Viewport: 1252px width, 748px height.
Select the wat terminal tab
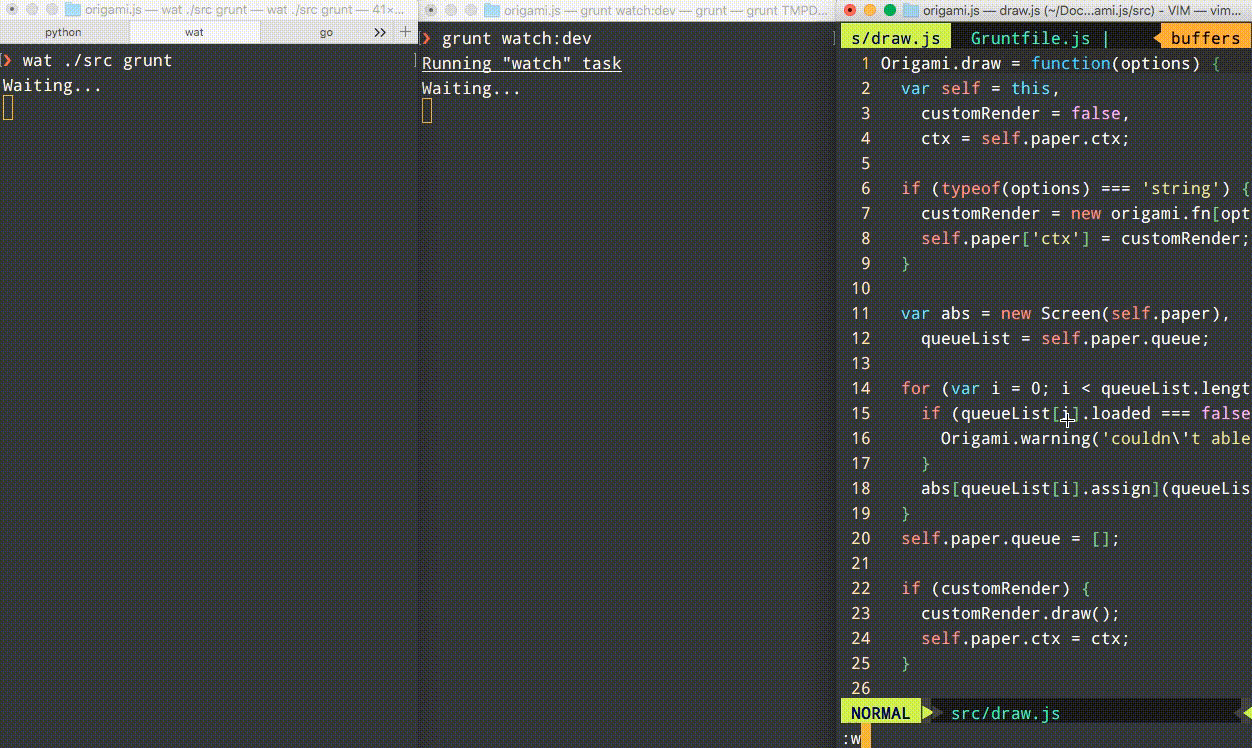coord(194,32)
